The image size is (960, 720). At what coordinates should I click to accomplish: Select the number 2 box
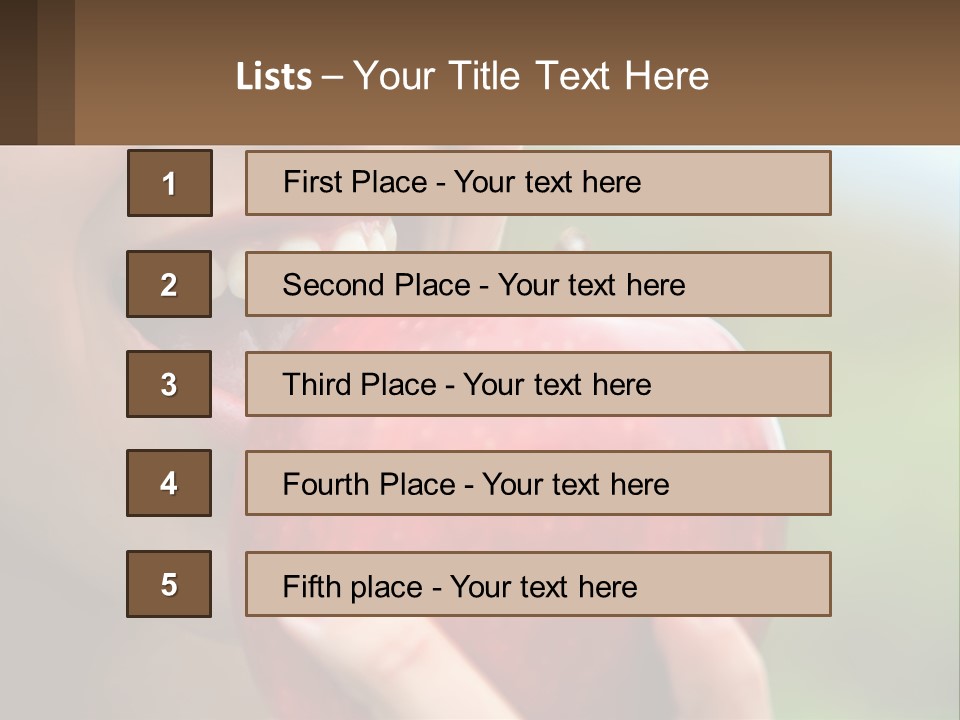pyautogui.click(x=169, y=284)
